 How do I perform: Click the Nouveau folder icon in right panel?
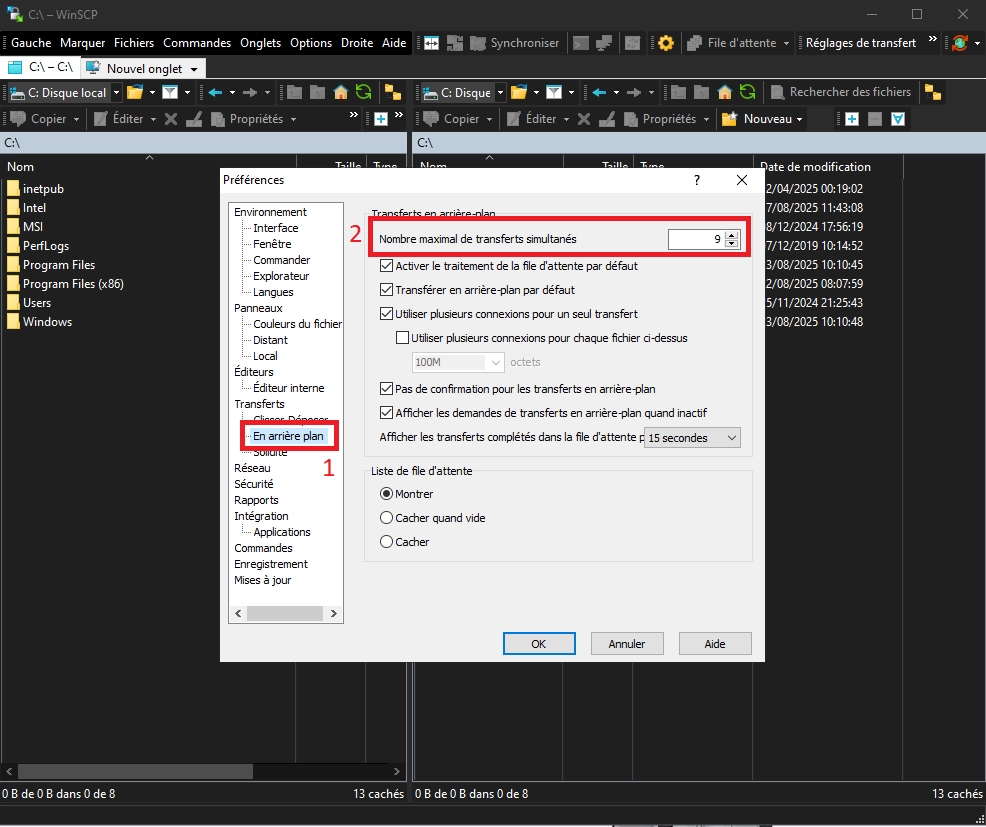[x=729, y=119]
